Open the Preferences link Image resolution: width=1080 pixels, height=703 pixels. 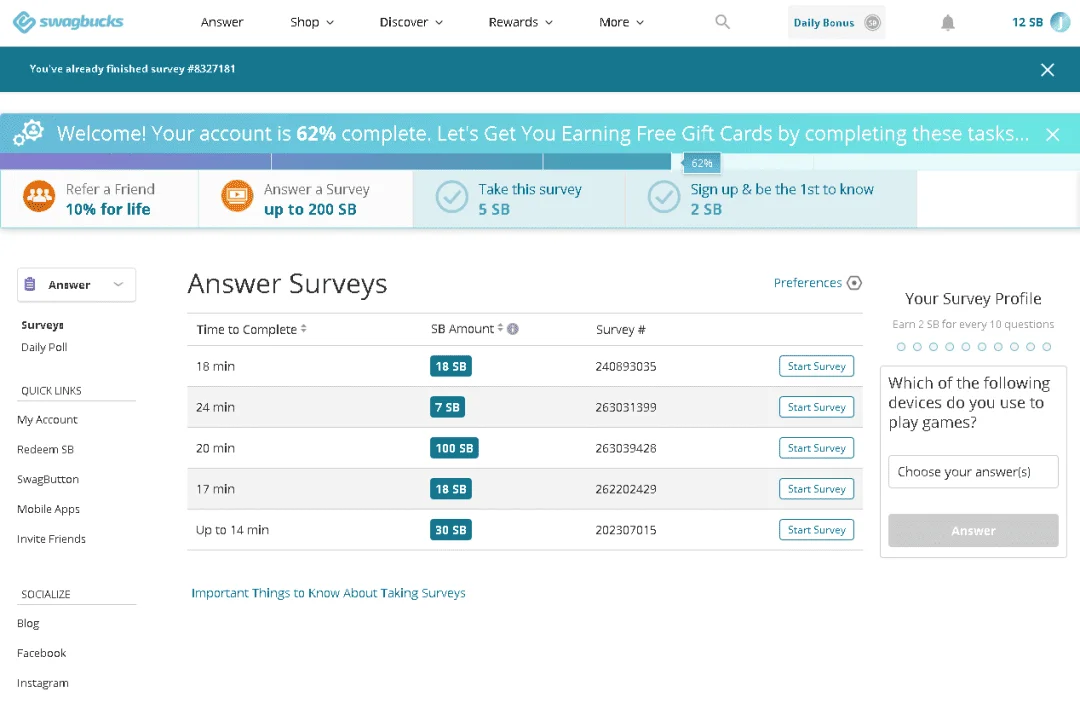807,283
